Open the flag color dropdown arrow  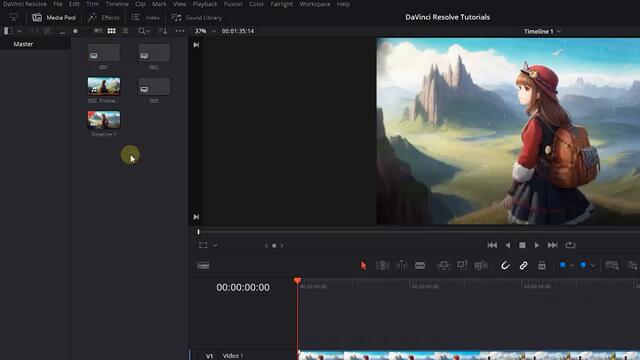572,266
